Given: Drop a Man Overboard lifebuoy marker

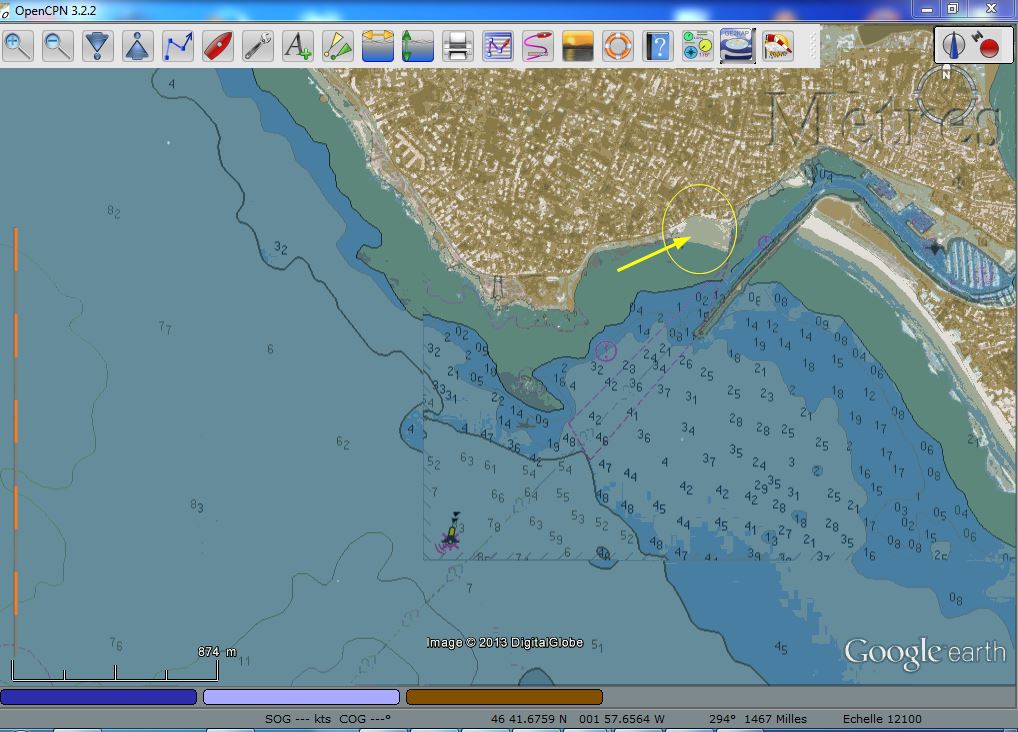Looking at the screenshot, I should click(x=617, y=46).
